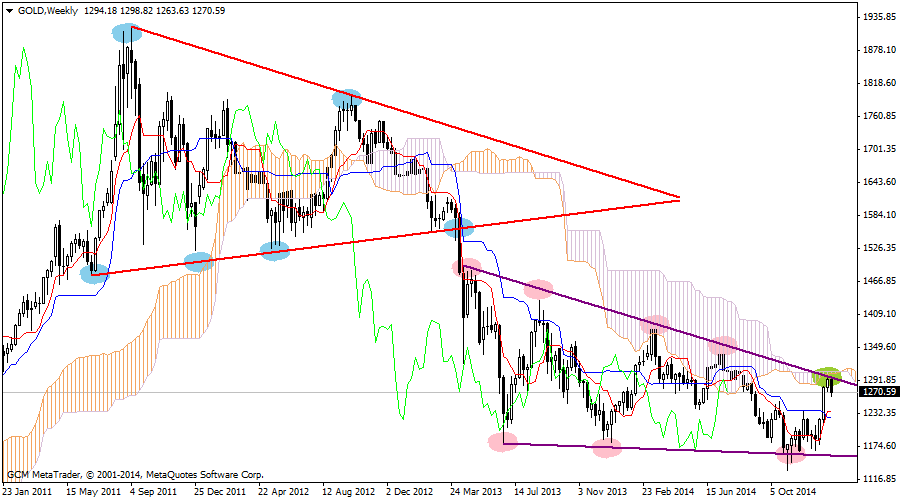Click the current price label 1270.59
900x500 pixels.
[878, 393]
